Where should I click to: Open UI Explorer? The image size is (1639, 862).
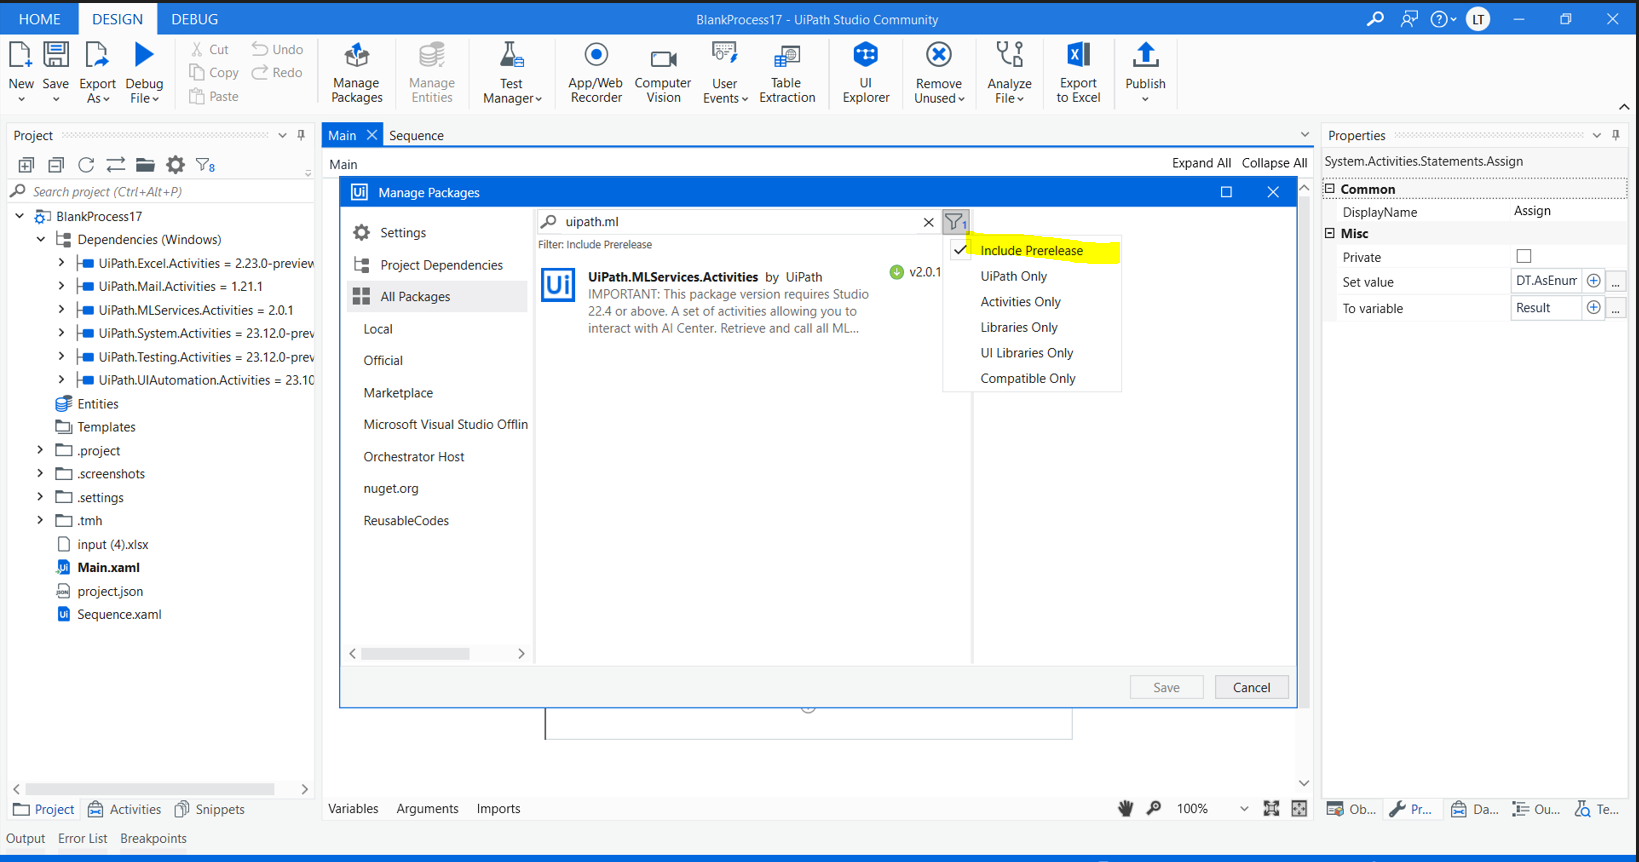point(866,72)
